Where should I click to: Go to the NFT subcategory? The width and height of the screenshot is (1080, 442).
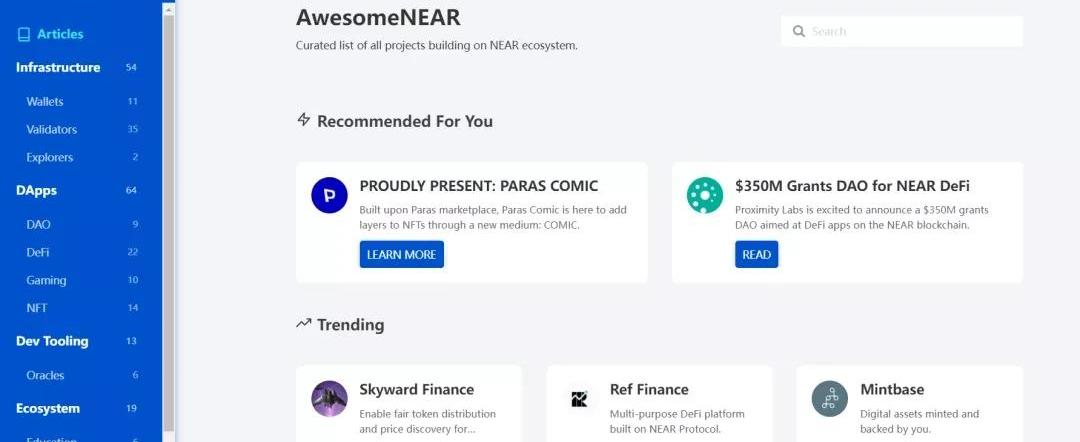click(x=37, y=308)
